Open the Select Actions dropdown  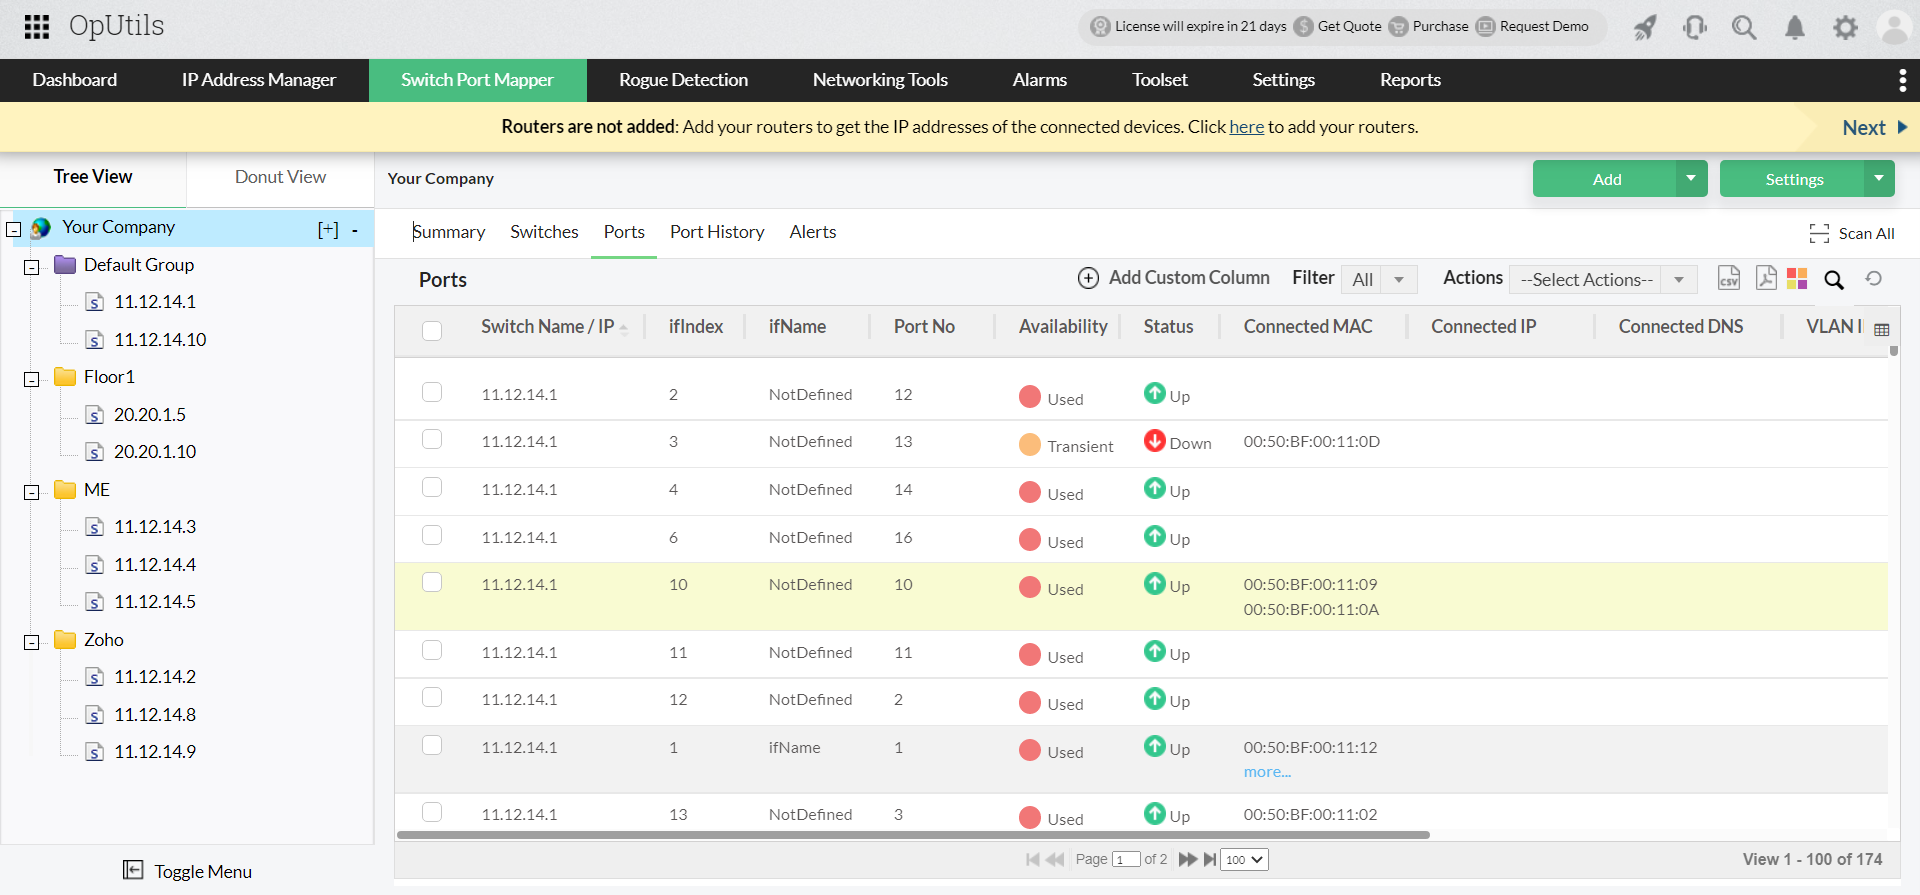[x=1602, y=280]
